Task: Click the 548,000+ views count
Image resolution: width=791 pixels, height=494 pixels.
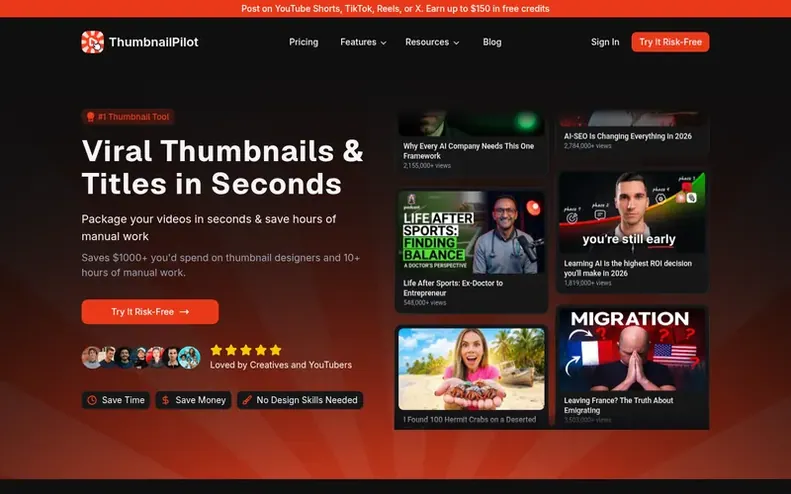Action: (424, 303)
